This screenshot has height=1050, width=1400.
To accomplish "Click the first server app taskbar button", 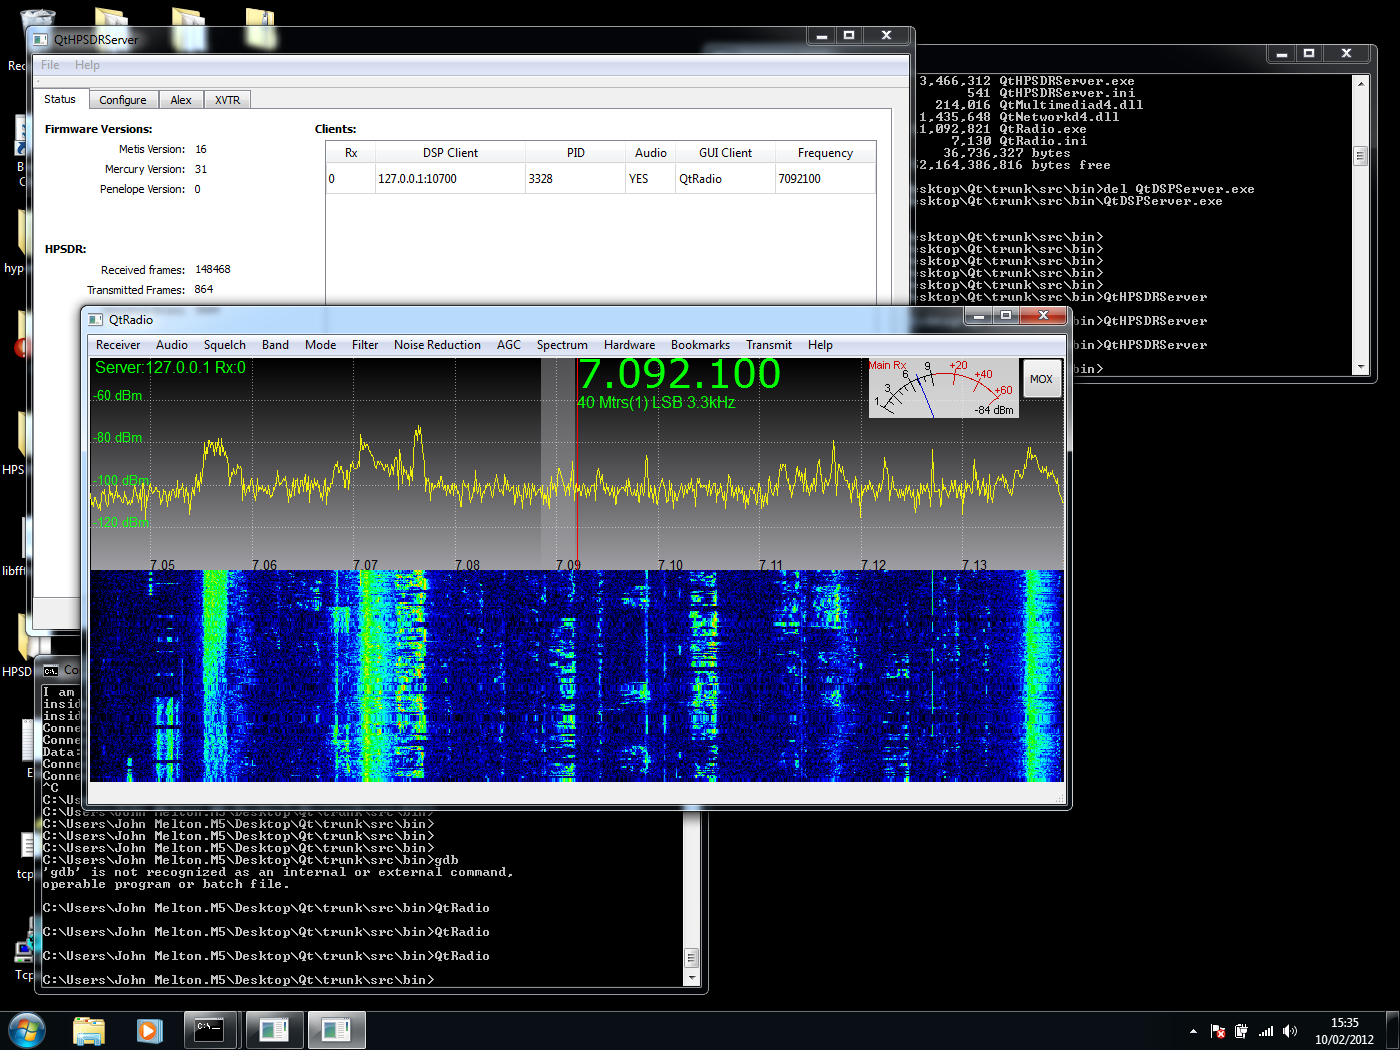I will coord(274,1030).
